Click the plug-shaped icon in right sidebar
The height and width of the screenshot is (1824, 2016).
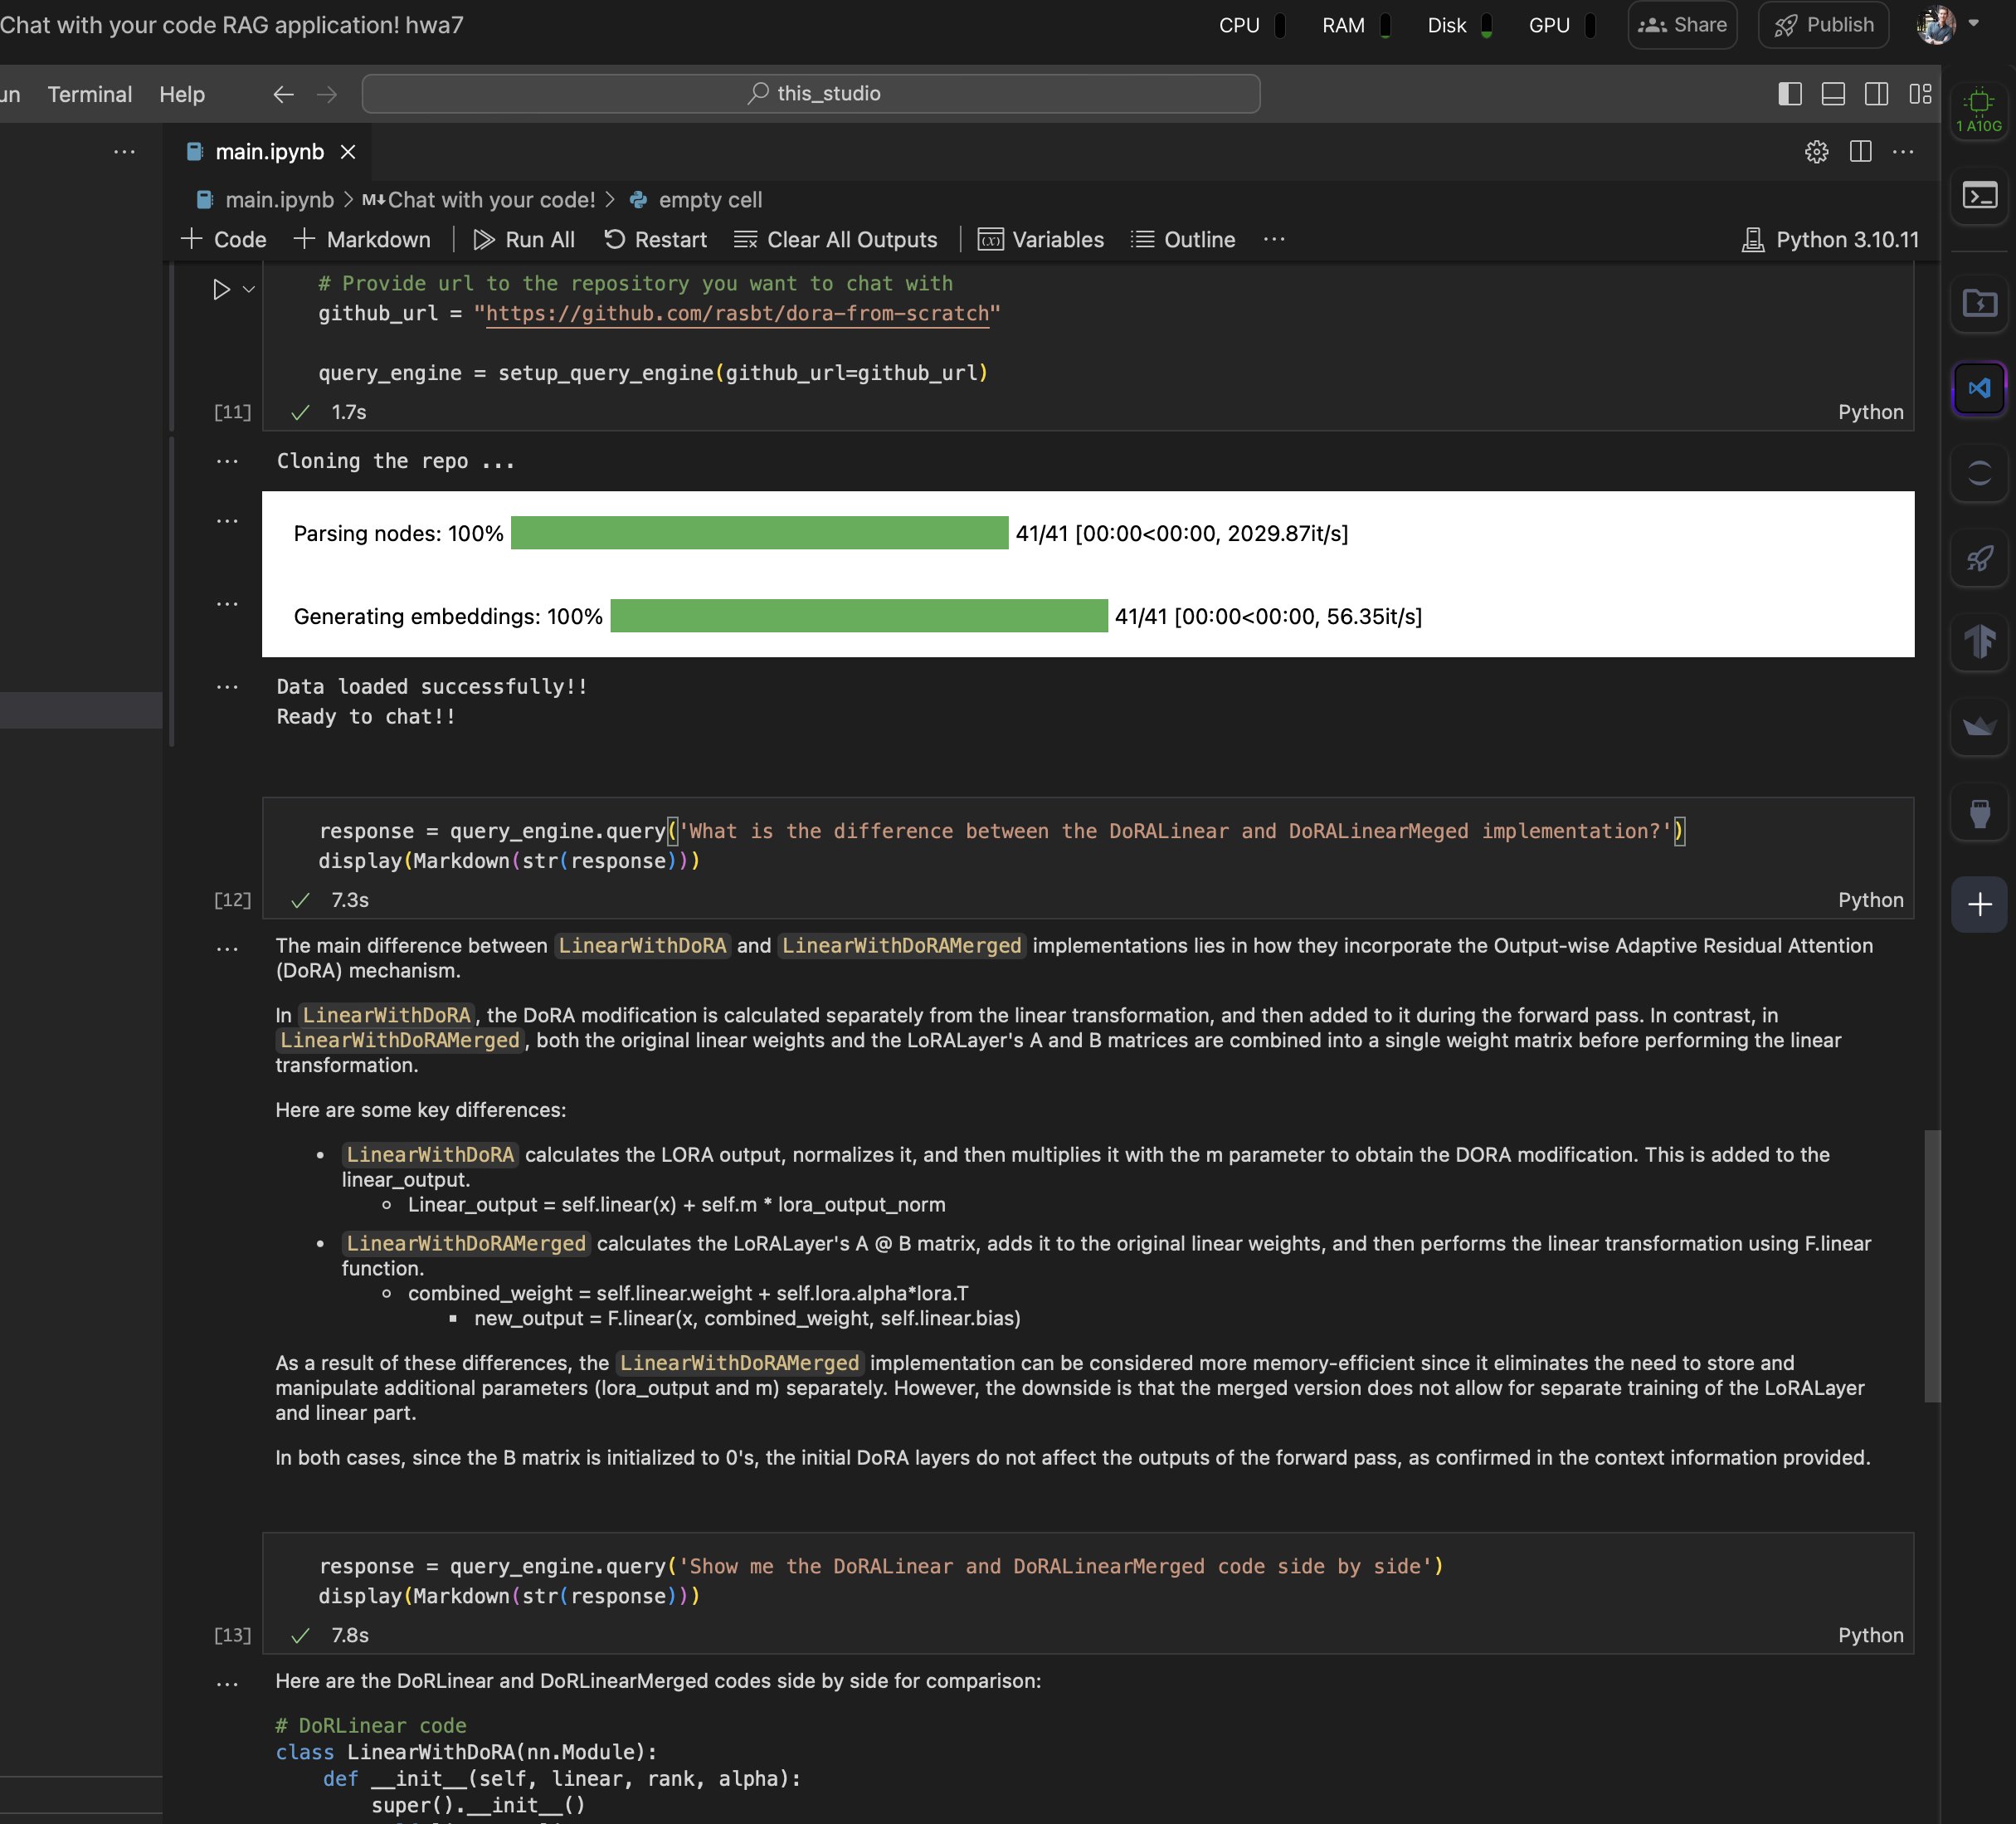pyautogui.click(x=1979, y=813)
